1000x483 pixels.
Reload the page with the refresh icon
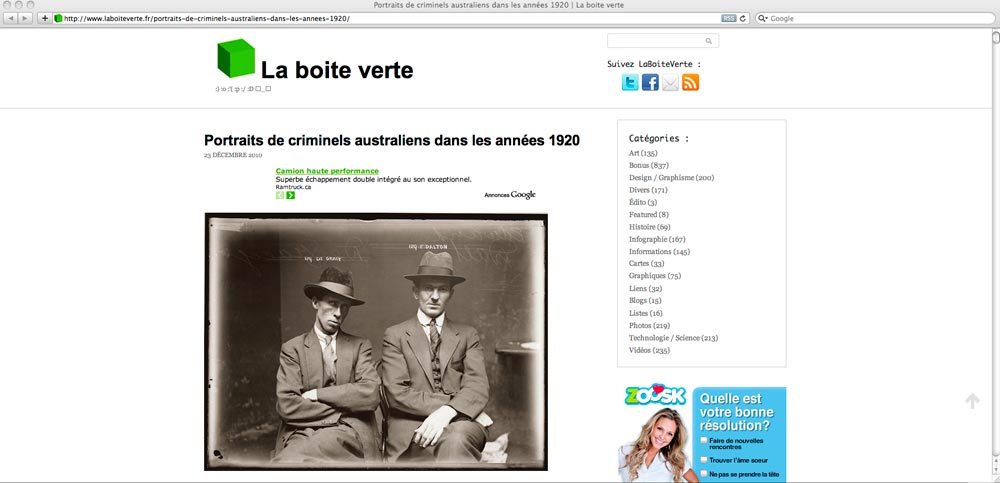[743, 18]
